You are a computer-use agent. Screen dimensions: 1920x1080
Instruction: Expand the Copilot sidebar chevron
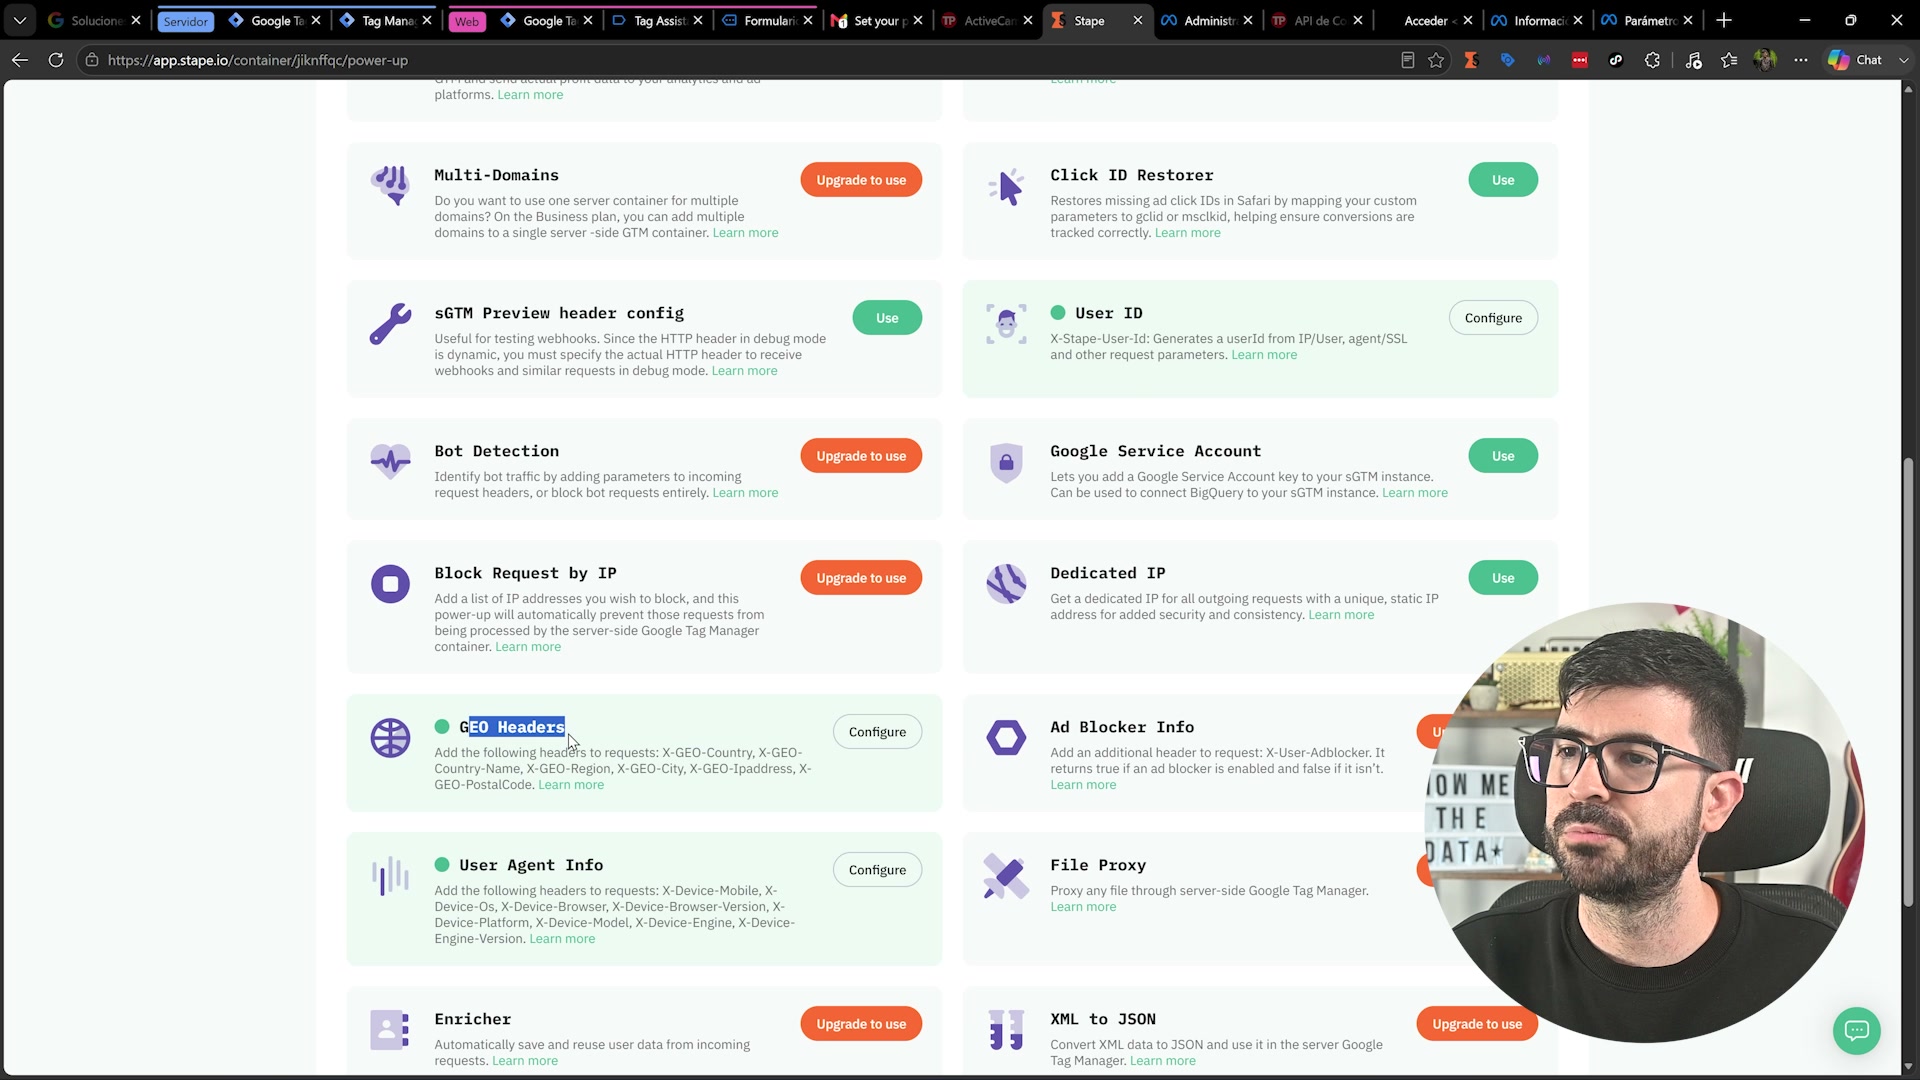click(x=1904, y=60)
